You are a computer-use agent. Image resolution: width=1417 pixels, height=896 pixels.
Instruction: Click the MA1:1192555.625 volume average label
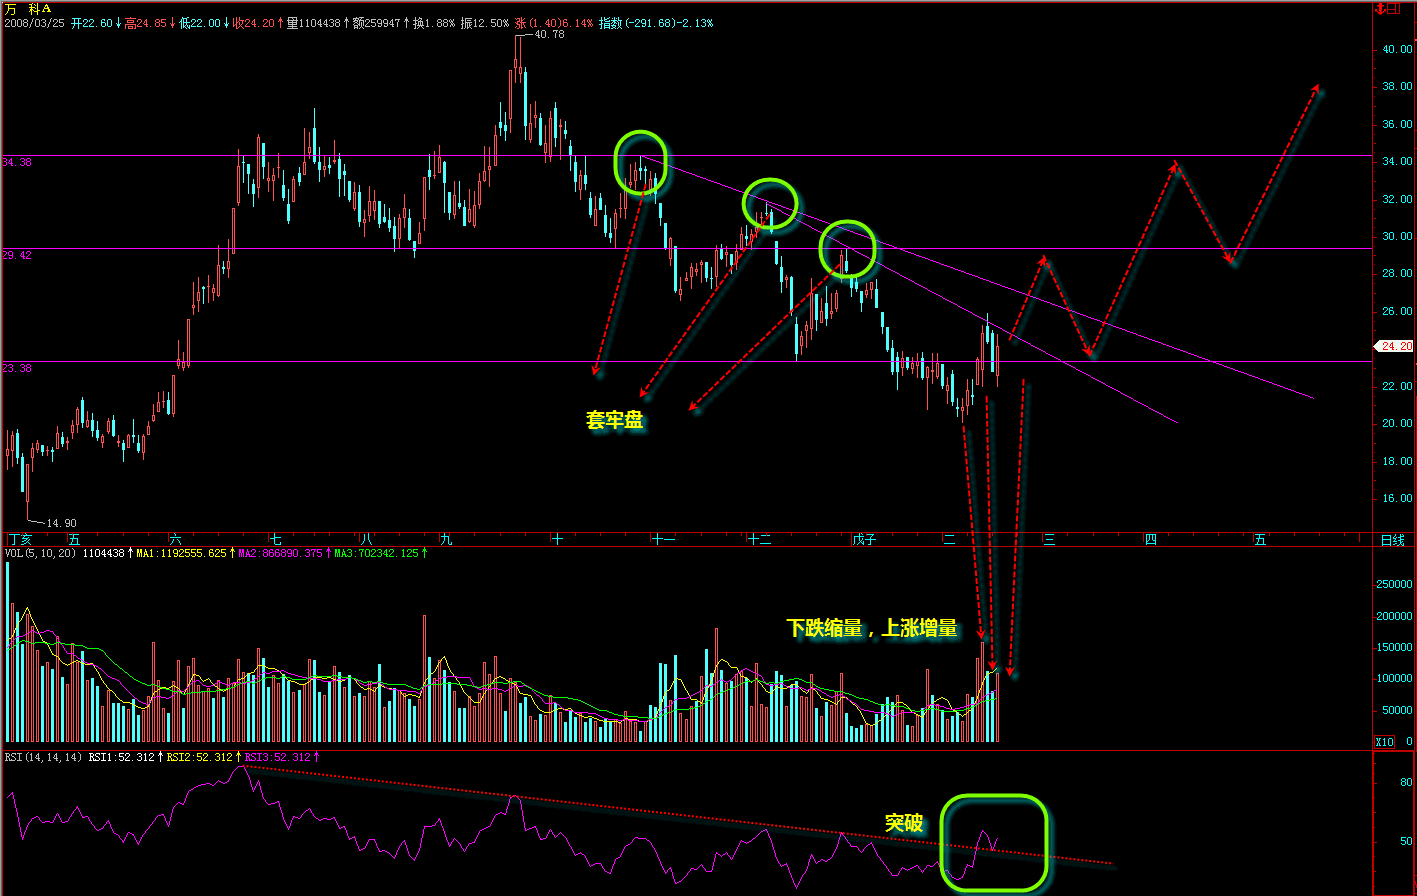click(x=180, y=553)
